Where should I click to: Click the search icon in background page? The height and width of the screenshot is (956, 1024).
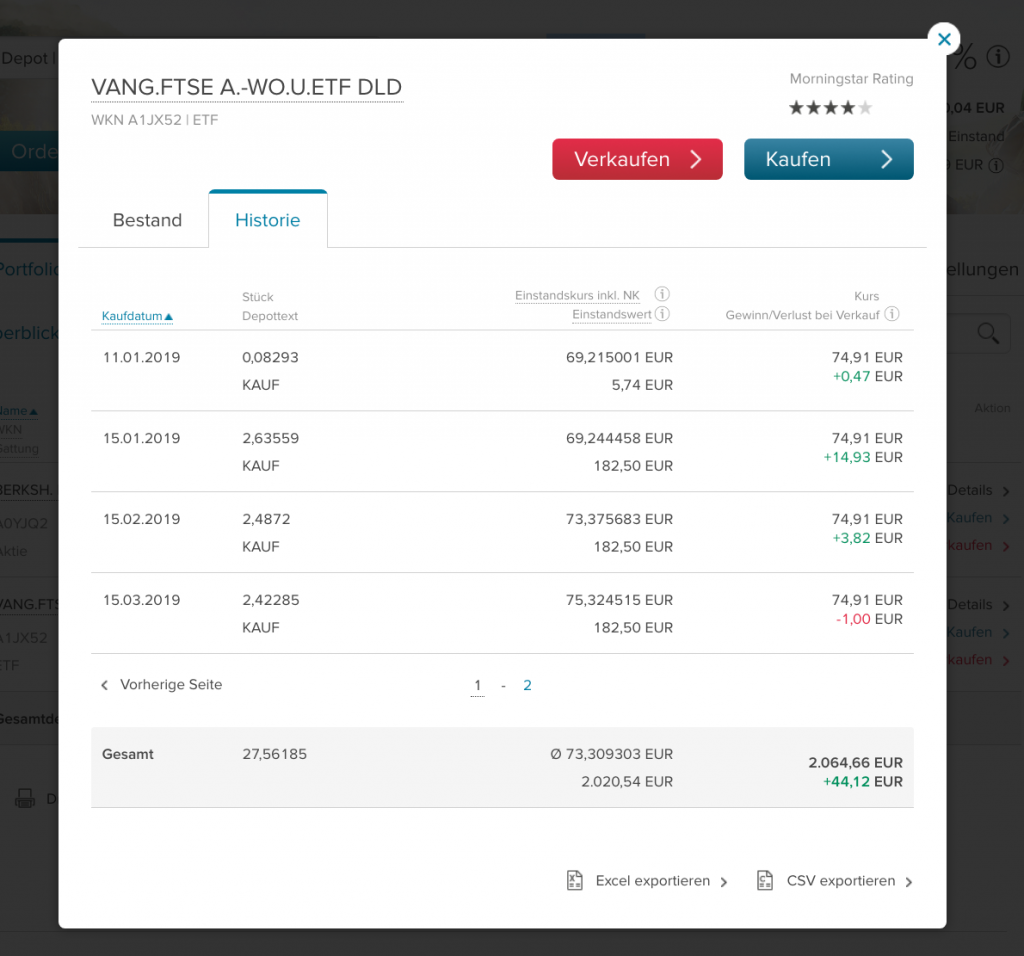pos(988,333)
